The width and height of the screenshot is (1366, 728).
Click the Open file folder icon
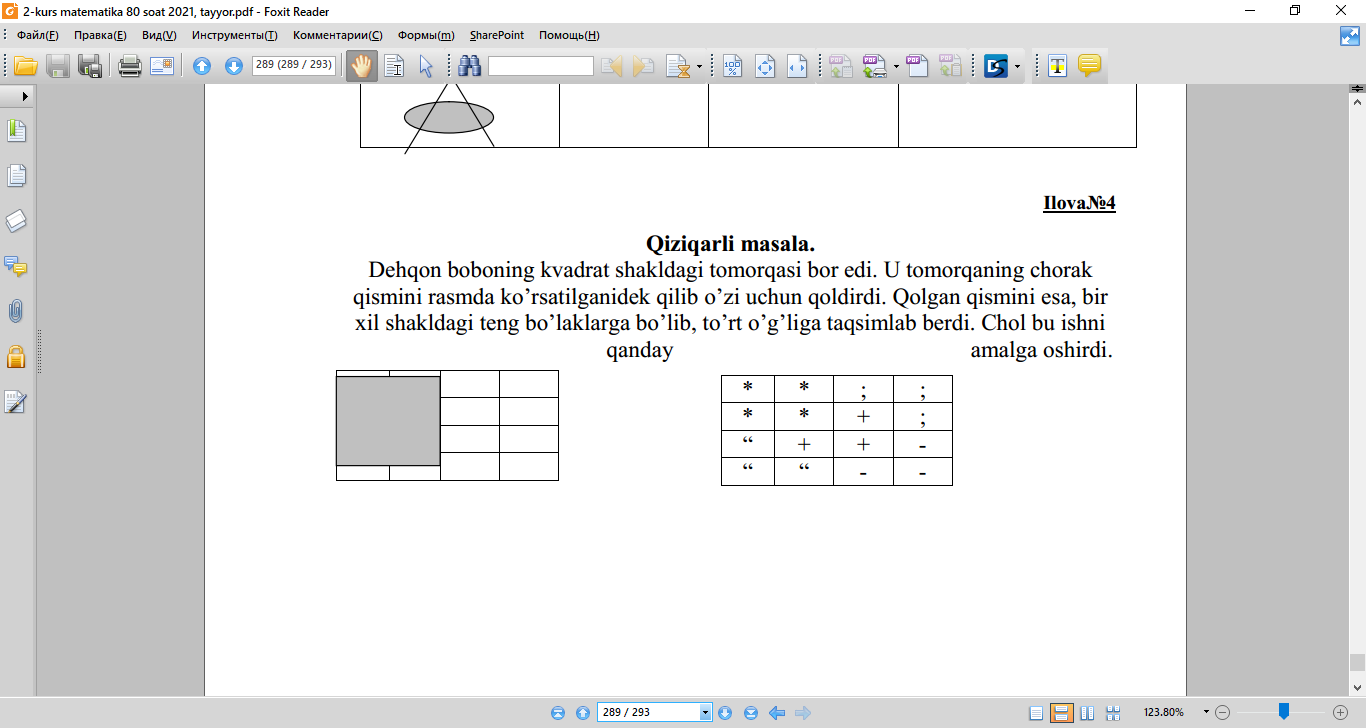pos(25,67)
